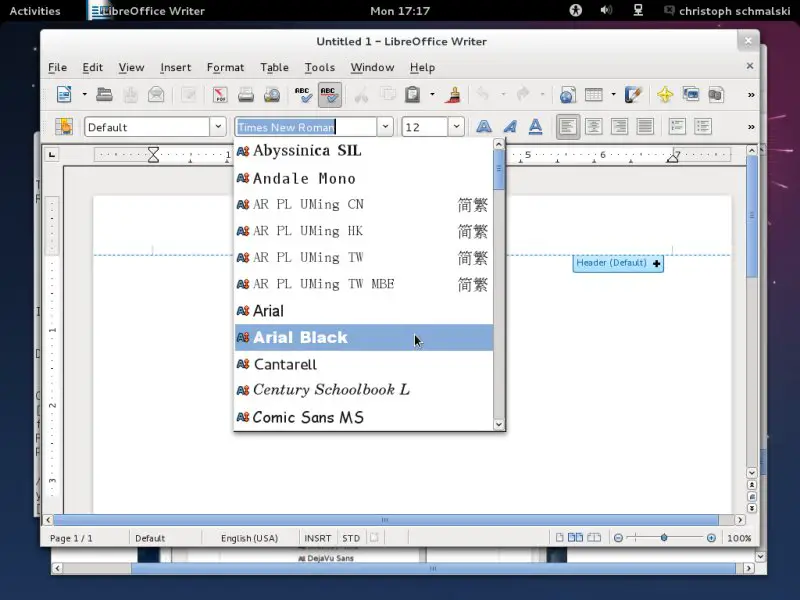Apply Bold formatting icon
This screenshot has width=800, height=600.
coord(484,127)
